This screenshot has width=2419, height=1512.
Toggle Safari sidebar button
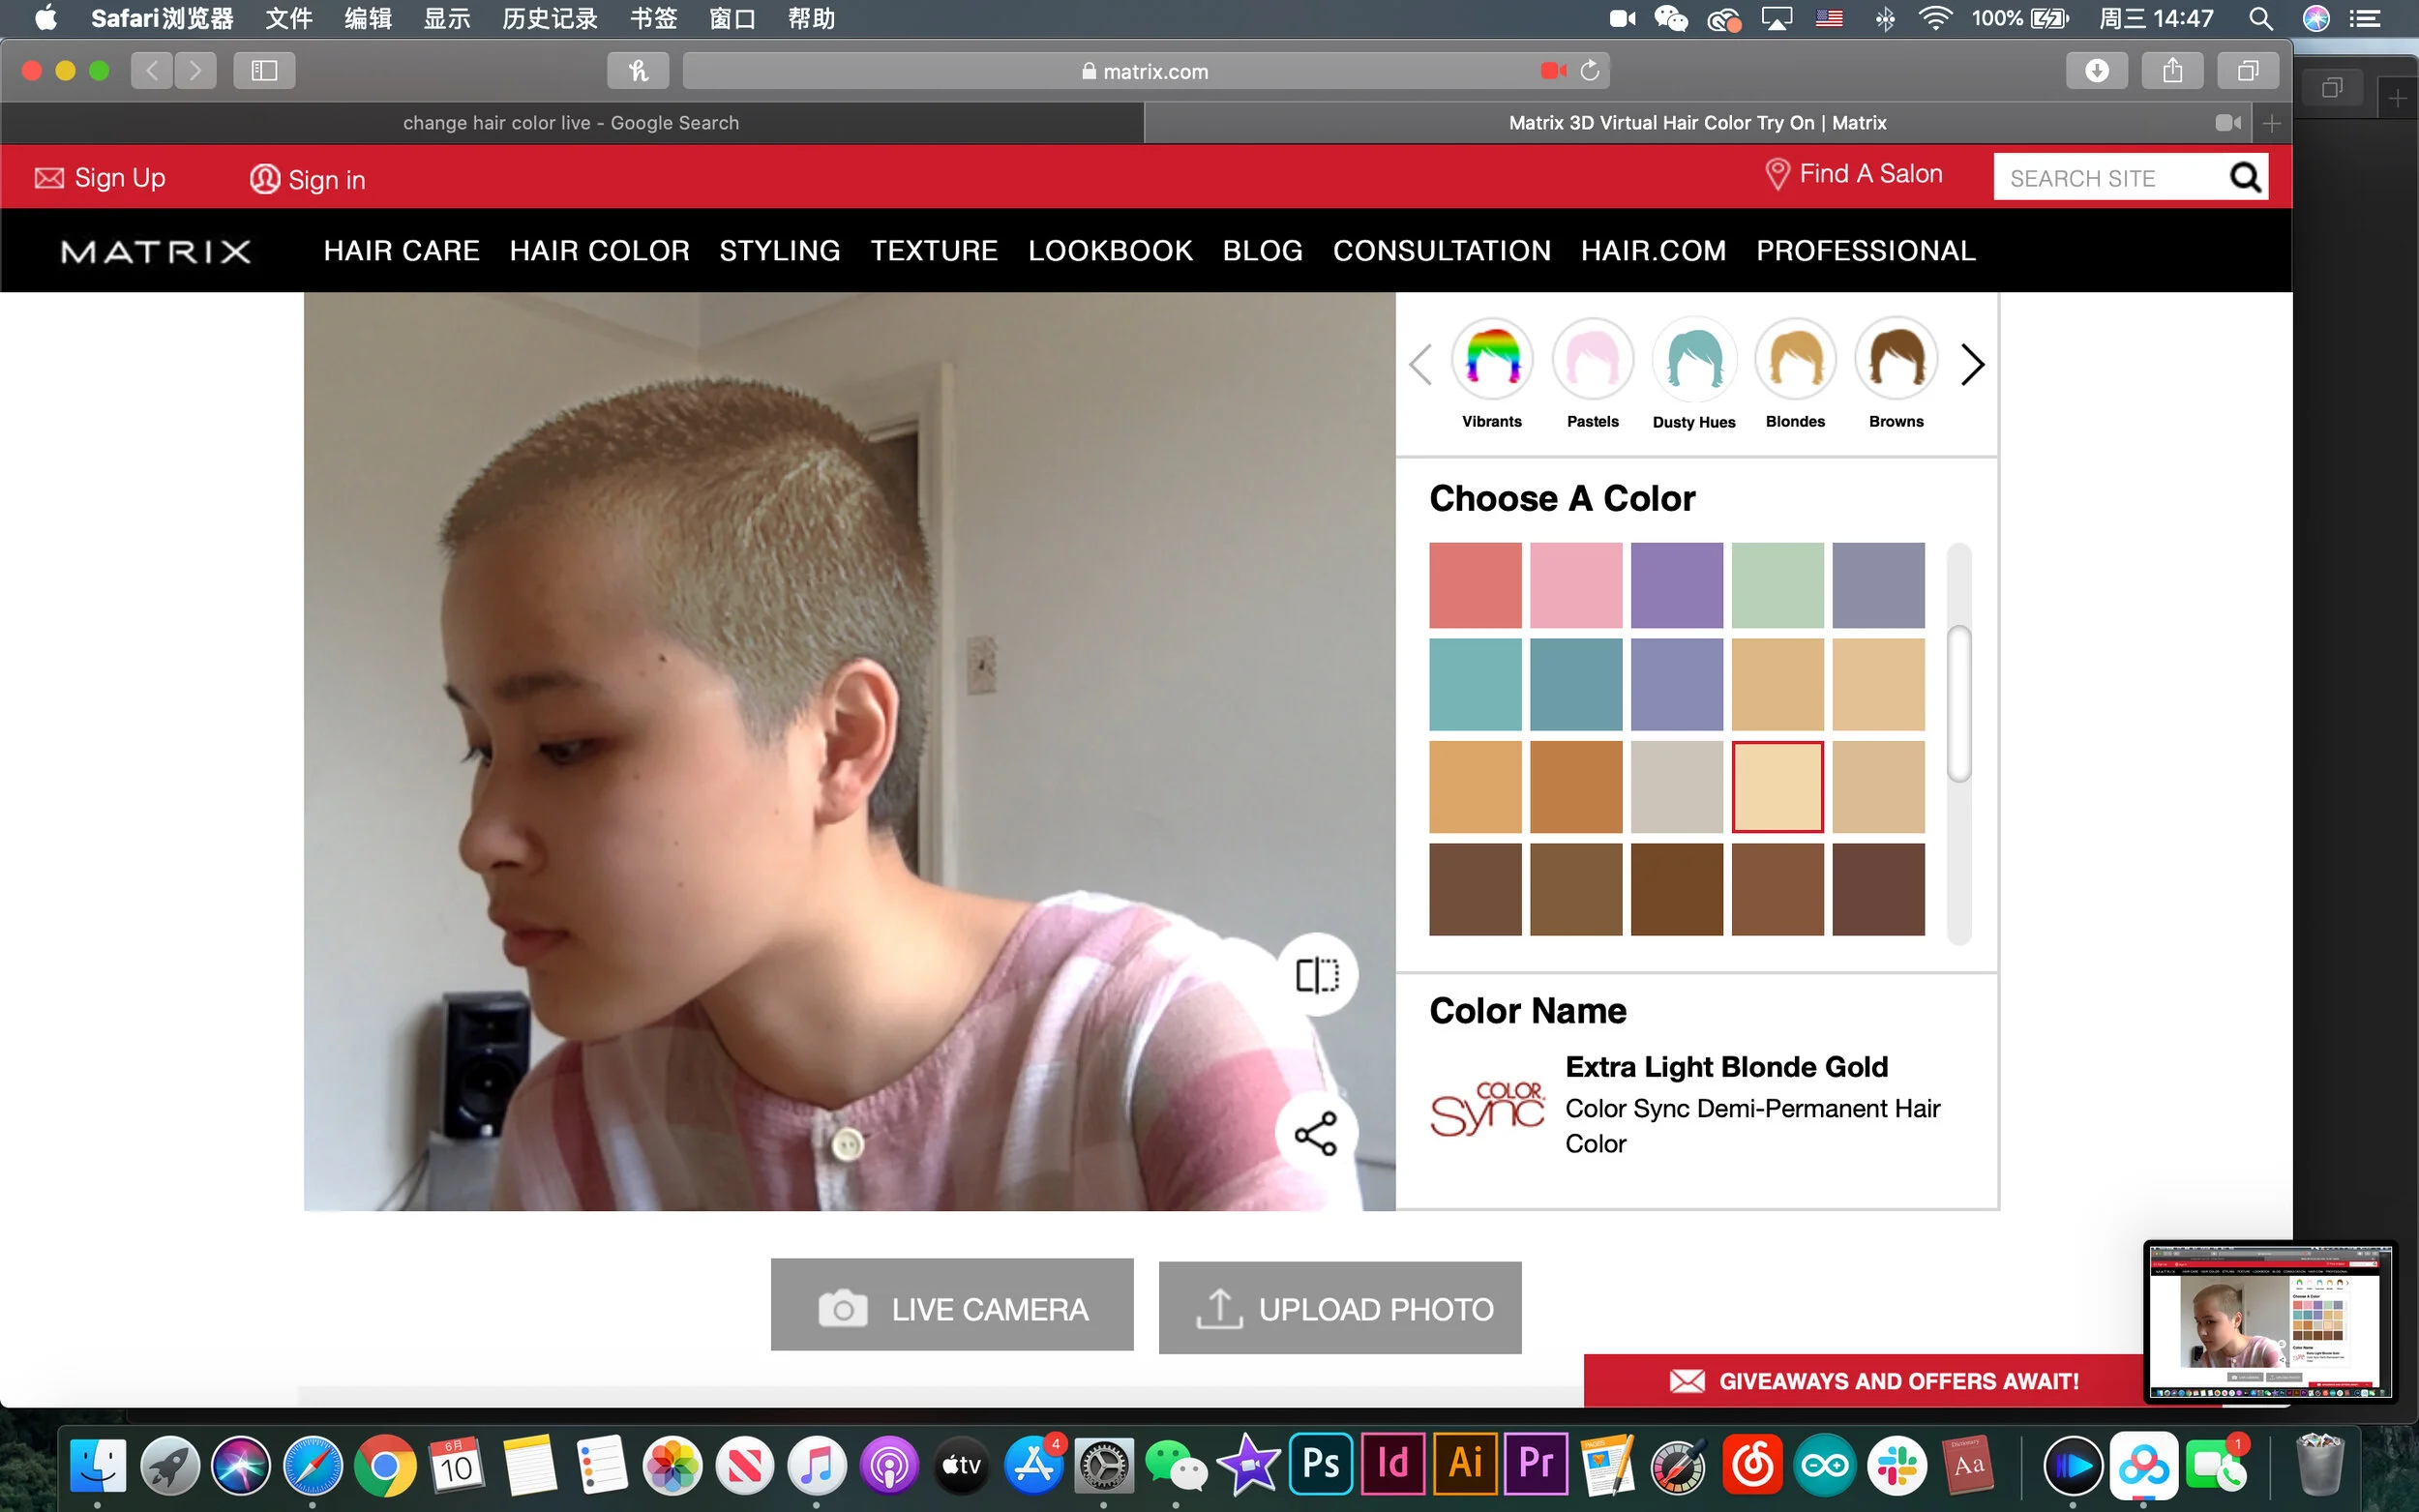coord(264,71)
